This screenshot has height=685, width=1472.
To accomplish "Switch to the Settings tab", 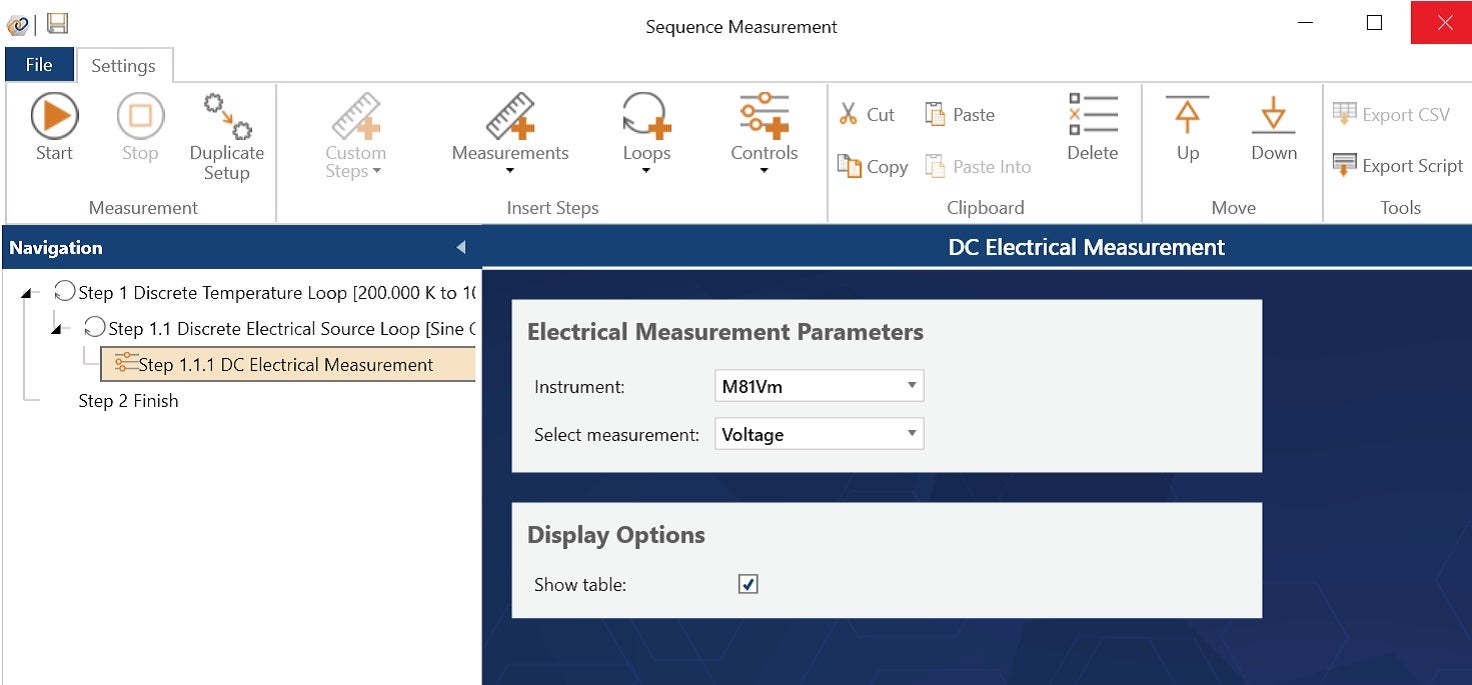I will (x=124, y=65).
